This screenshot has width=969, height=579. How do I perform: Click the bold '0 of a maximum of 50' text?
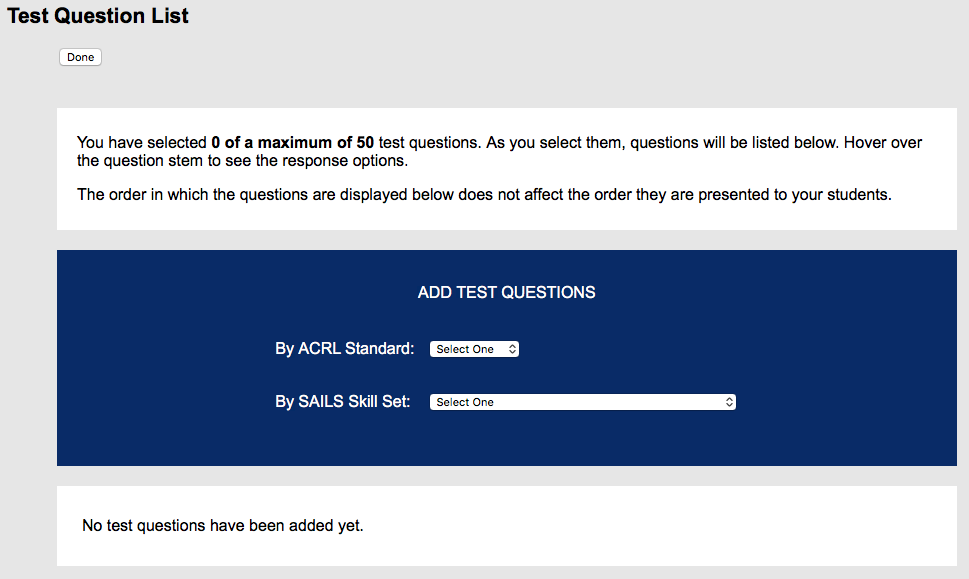point(292,142)
